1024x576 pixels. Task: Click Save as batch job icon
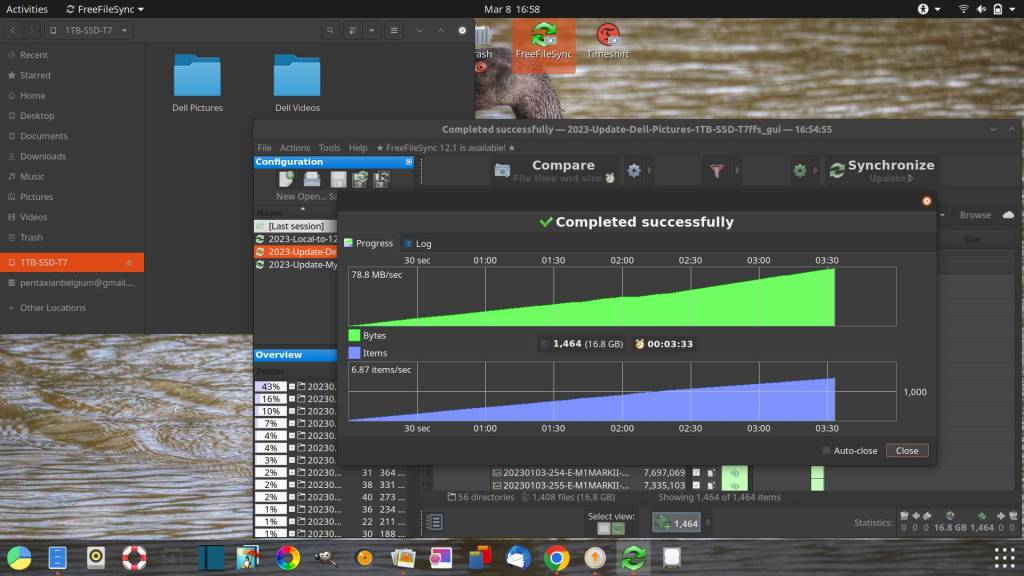pos(381,180)
